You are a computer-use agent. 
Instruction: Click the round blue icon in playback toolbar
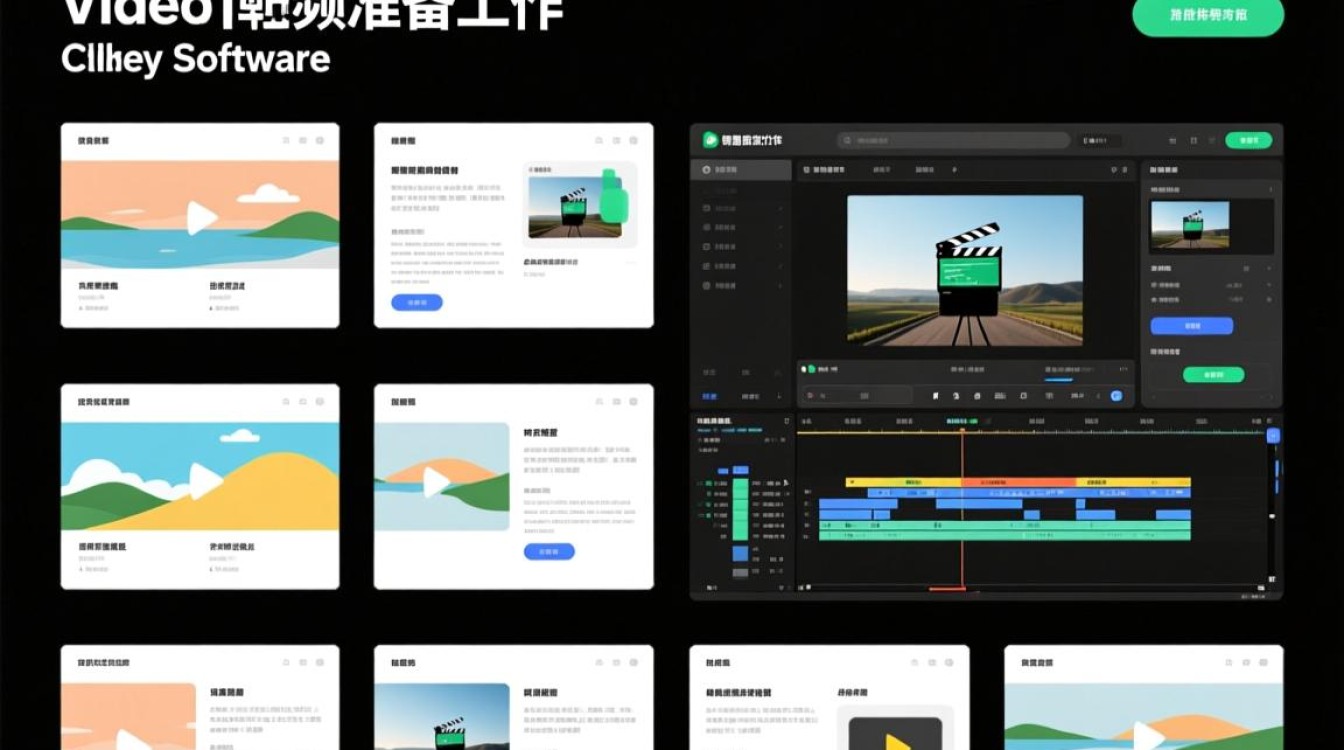(1116, 396)
